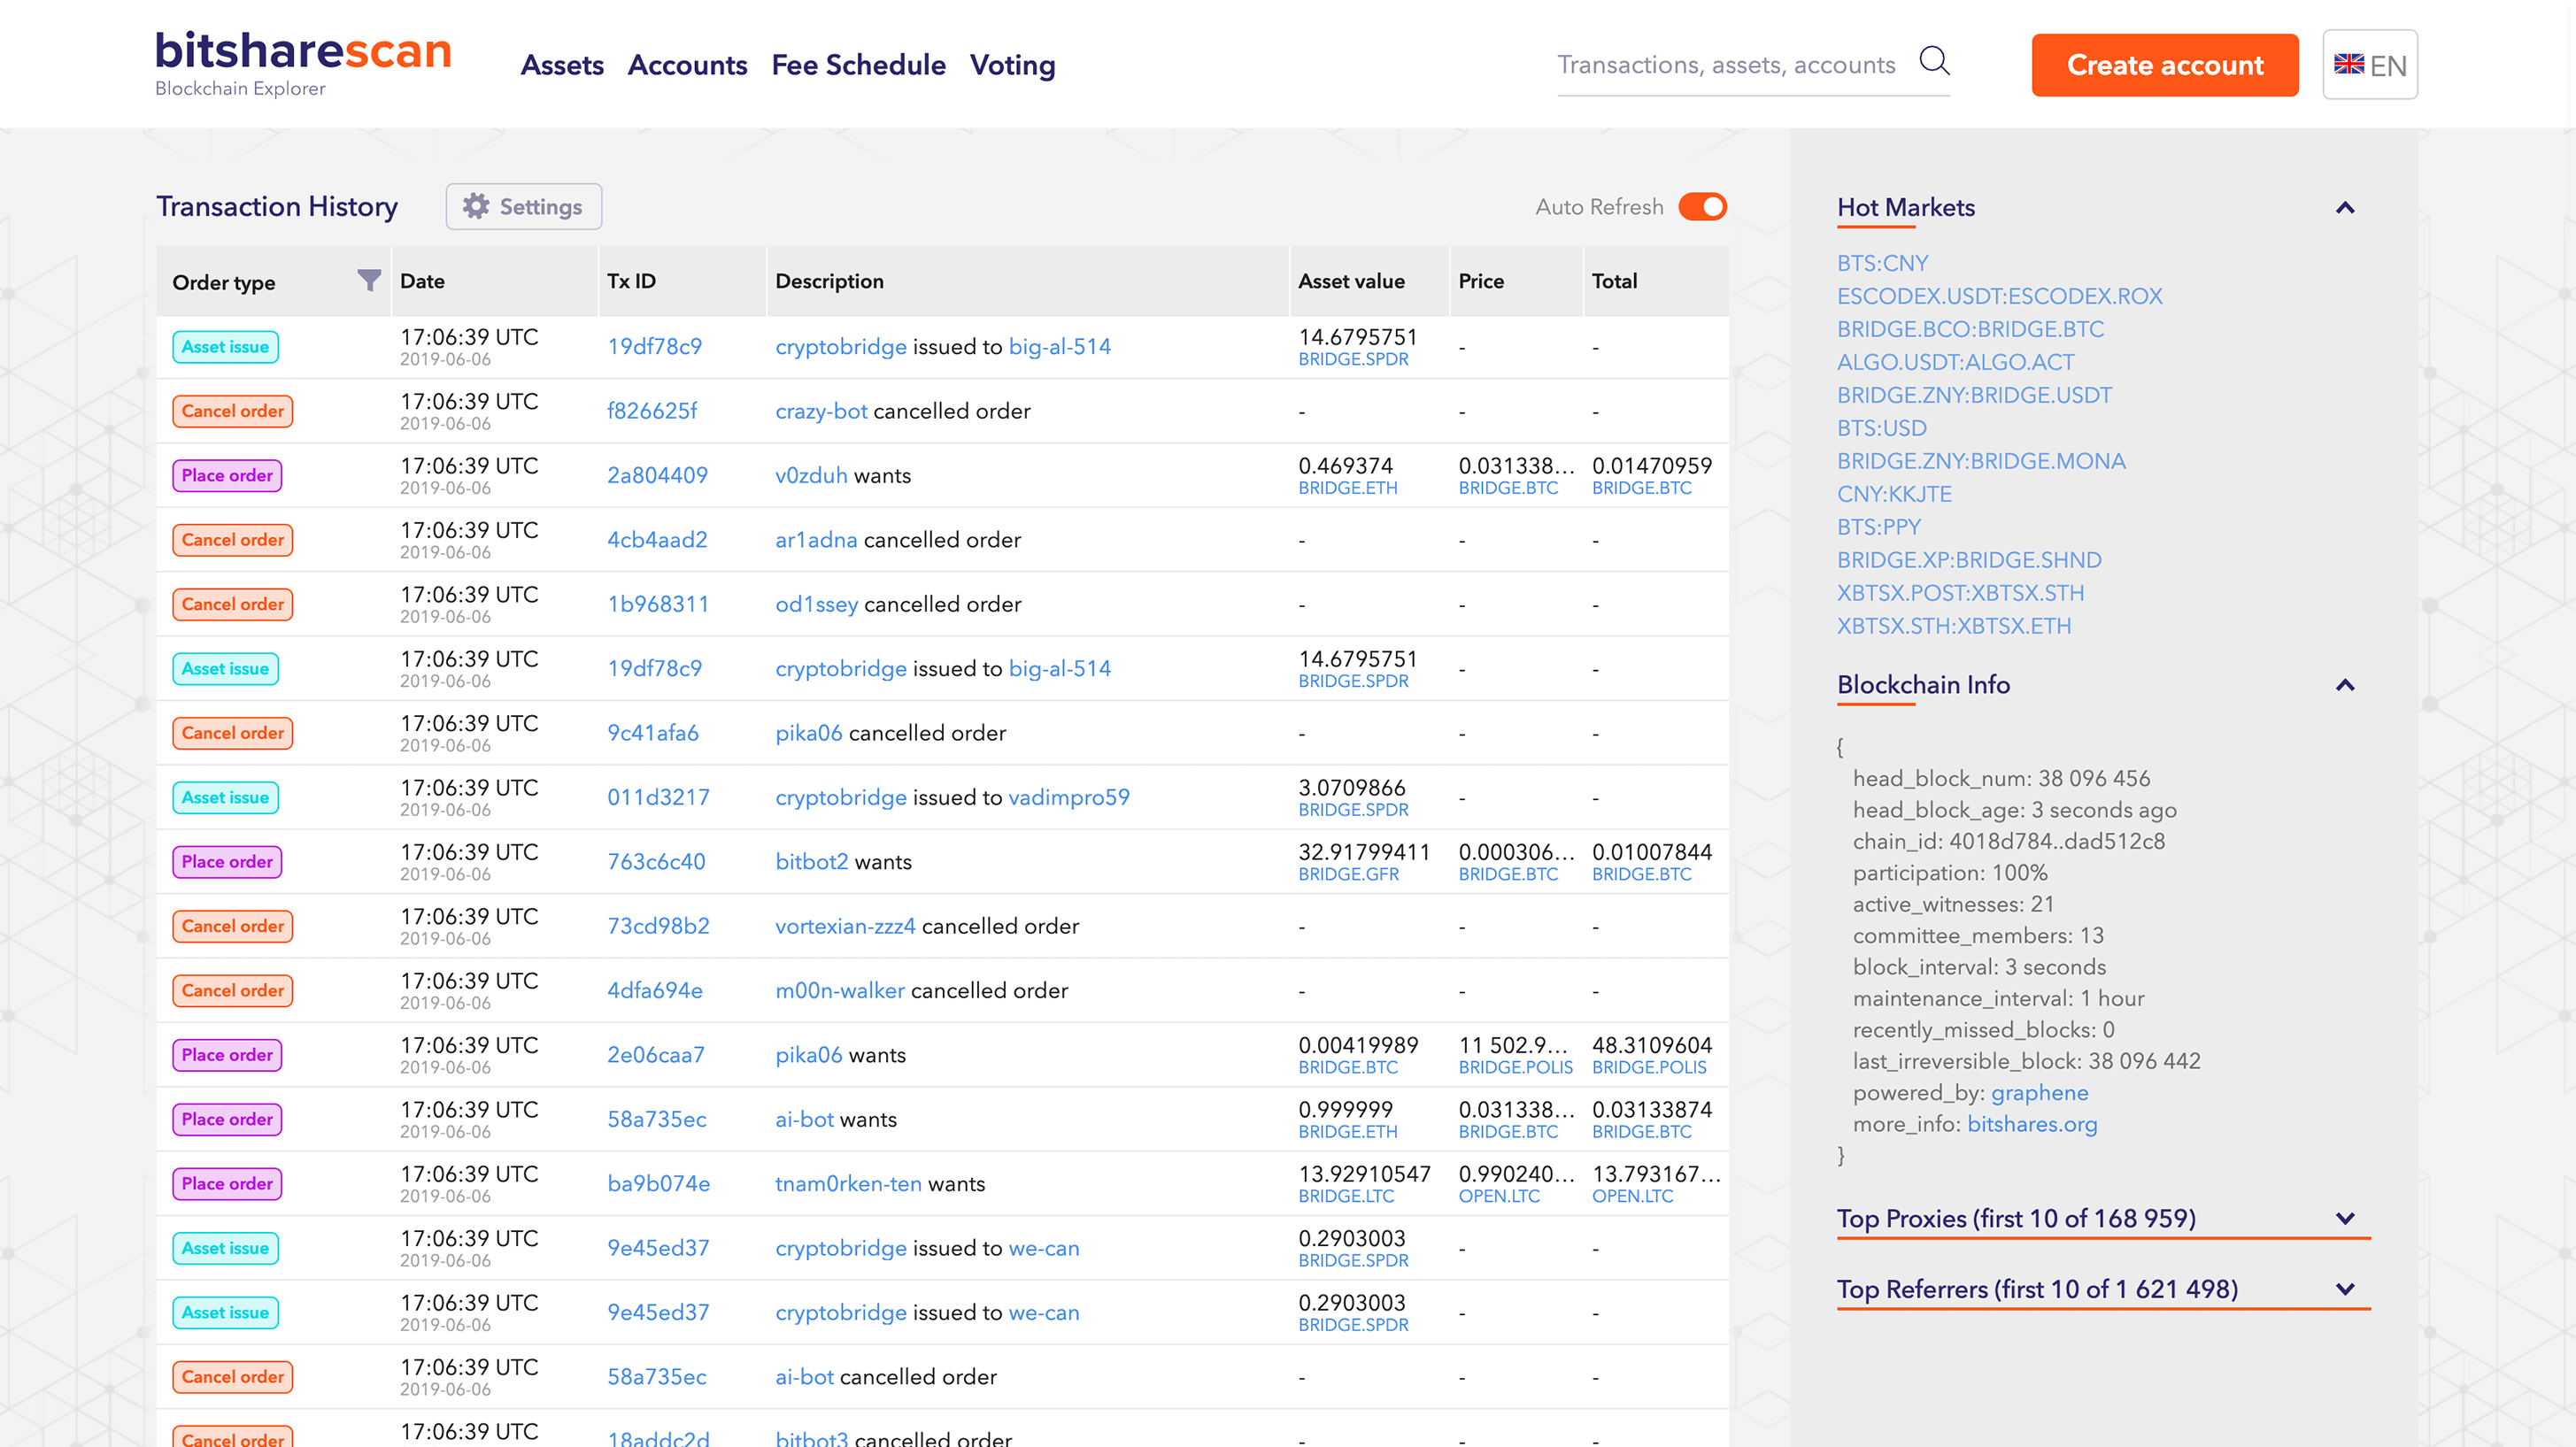Click first Asset issue badge
This screenshot has height=1447, width=2576.
225,347
